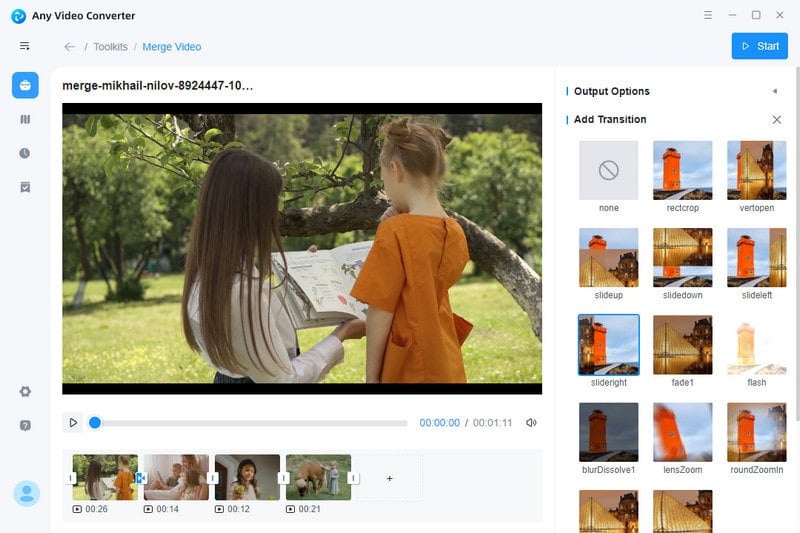Select the slidedown transition
Viewport: 800px width, 533px height.
[683, 258]
